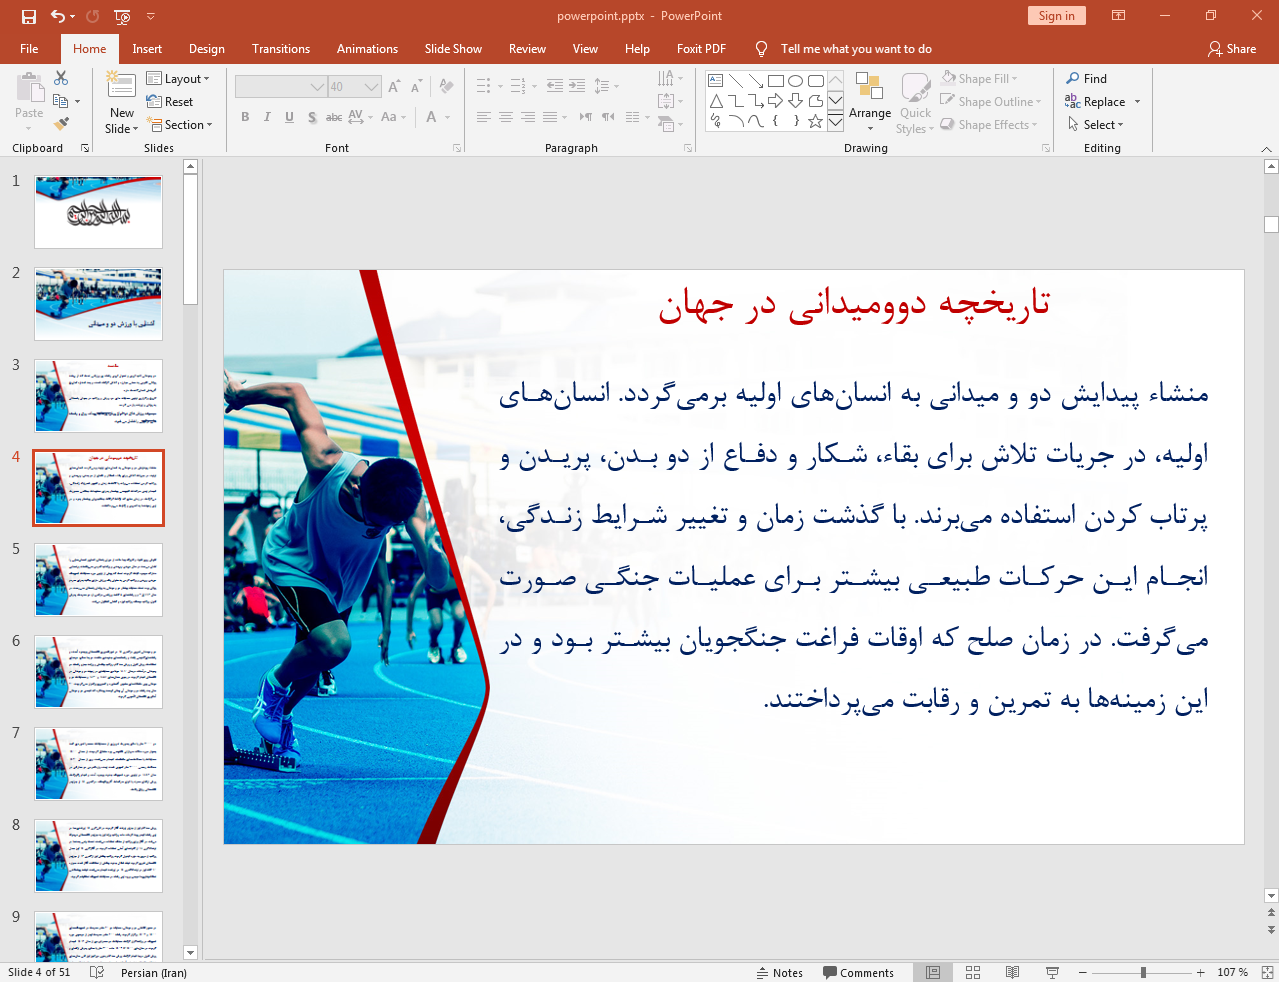
Task: Click the Paste clipboard icon
Action: click(x=29, y=88)
